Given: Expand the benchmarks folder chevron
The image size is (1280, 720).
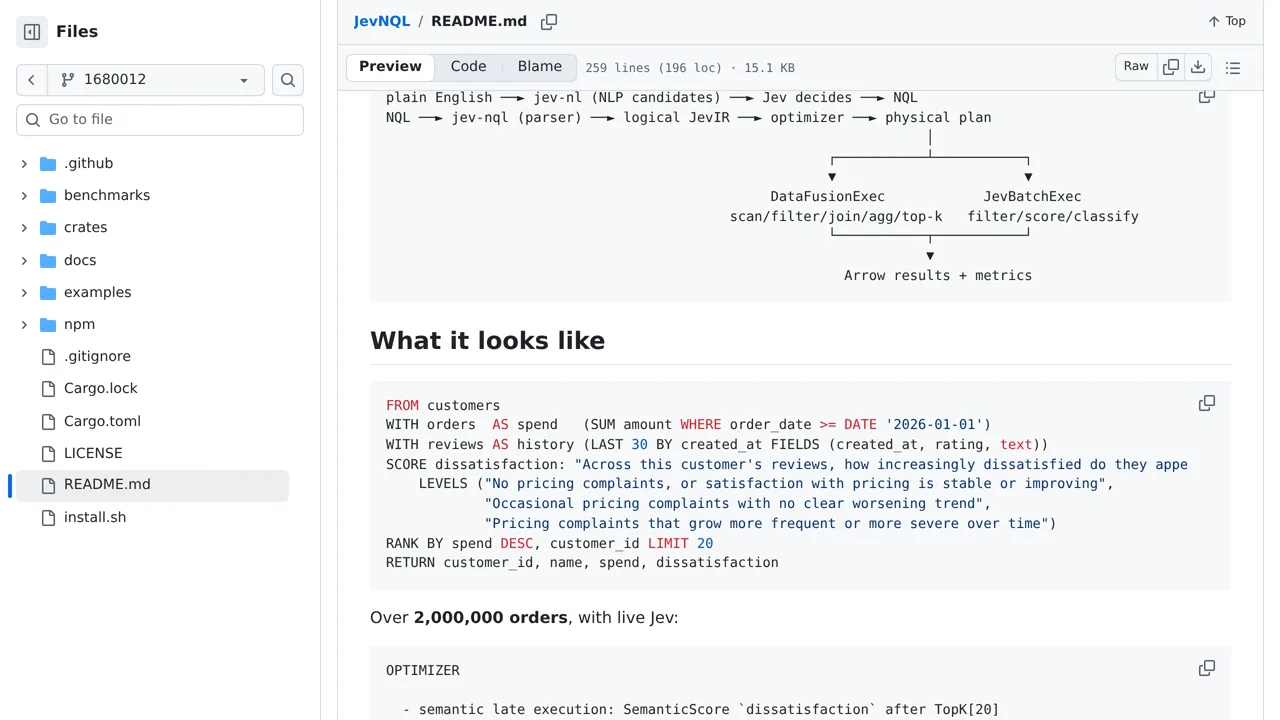Looking at the screenshot, I should click(x=24, y=196).
